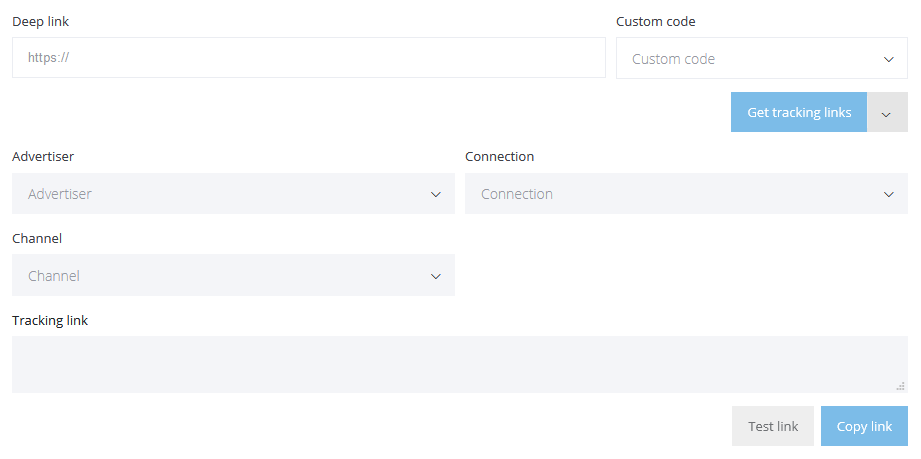Open the Channel dropdown
Screen dimensions: 921x459
click(233, 275)
